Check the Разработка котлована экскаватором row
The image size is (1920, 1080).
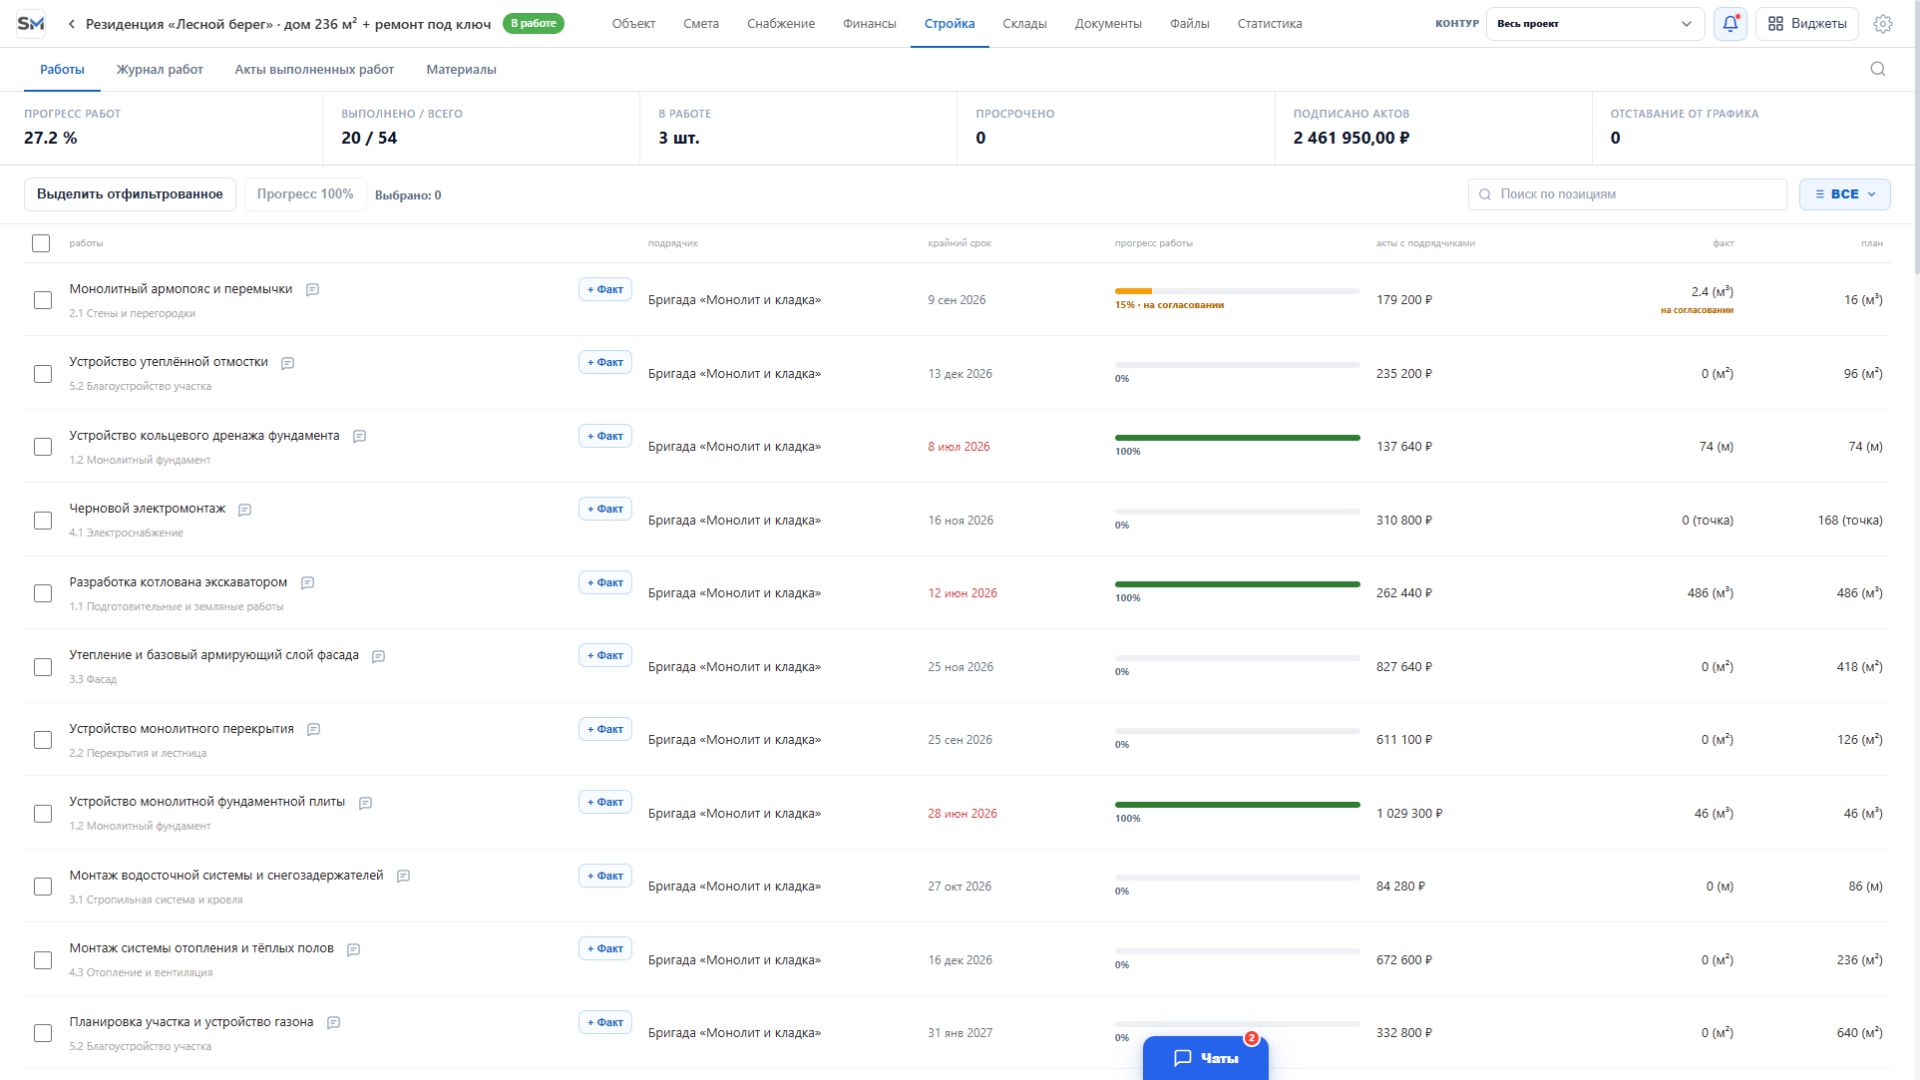(43, 594)
